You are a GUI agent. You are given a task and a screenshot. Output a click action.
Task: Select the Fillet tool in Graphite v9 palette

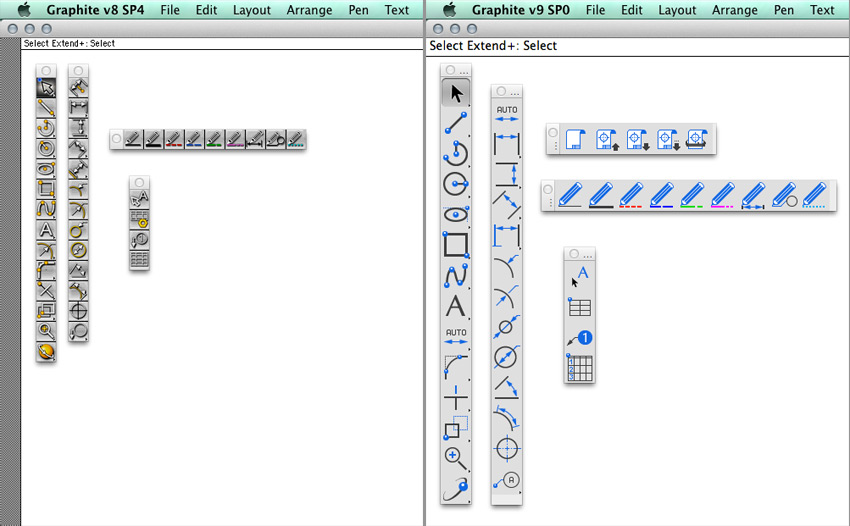(456, 367)
